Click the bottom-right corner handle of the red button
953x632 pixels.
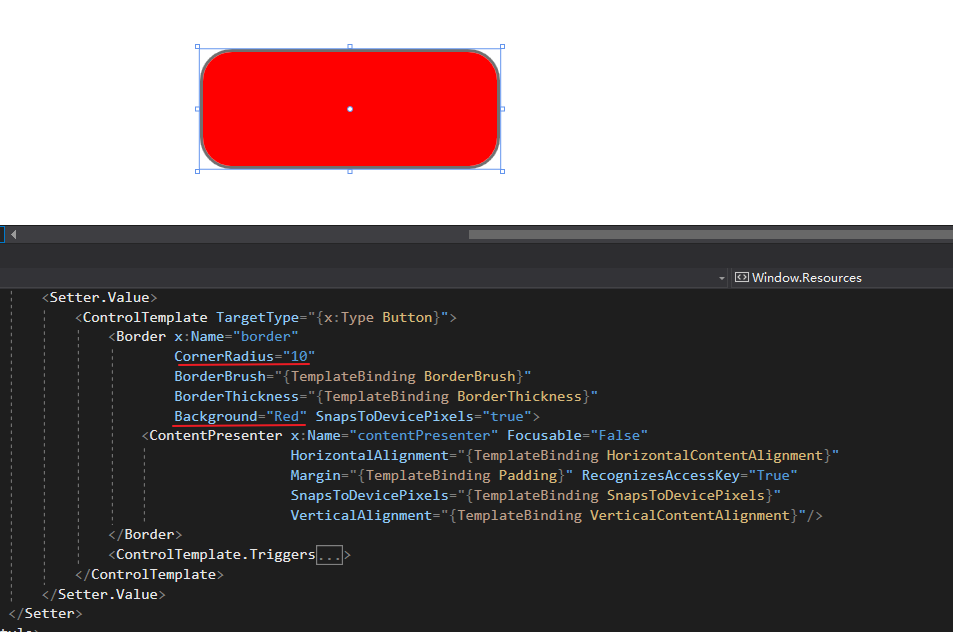[x=503, y=171]
